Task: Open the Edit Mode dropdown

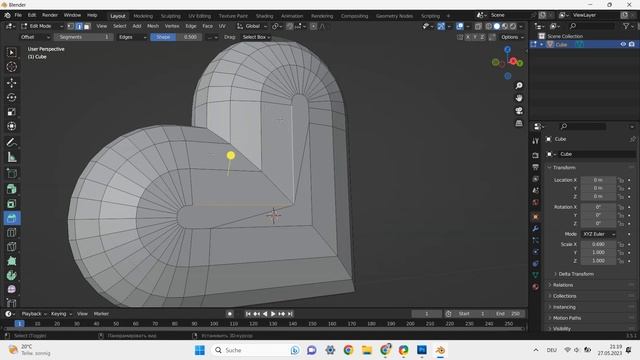Action: pos(42,26)
